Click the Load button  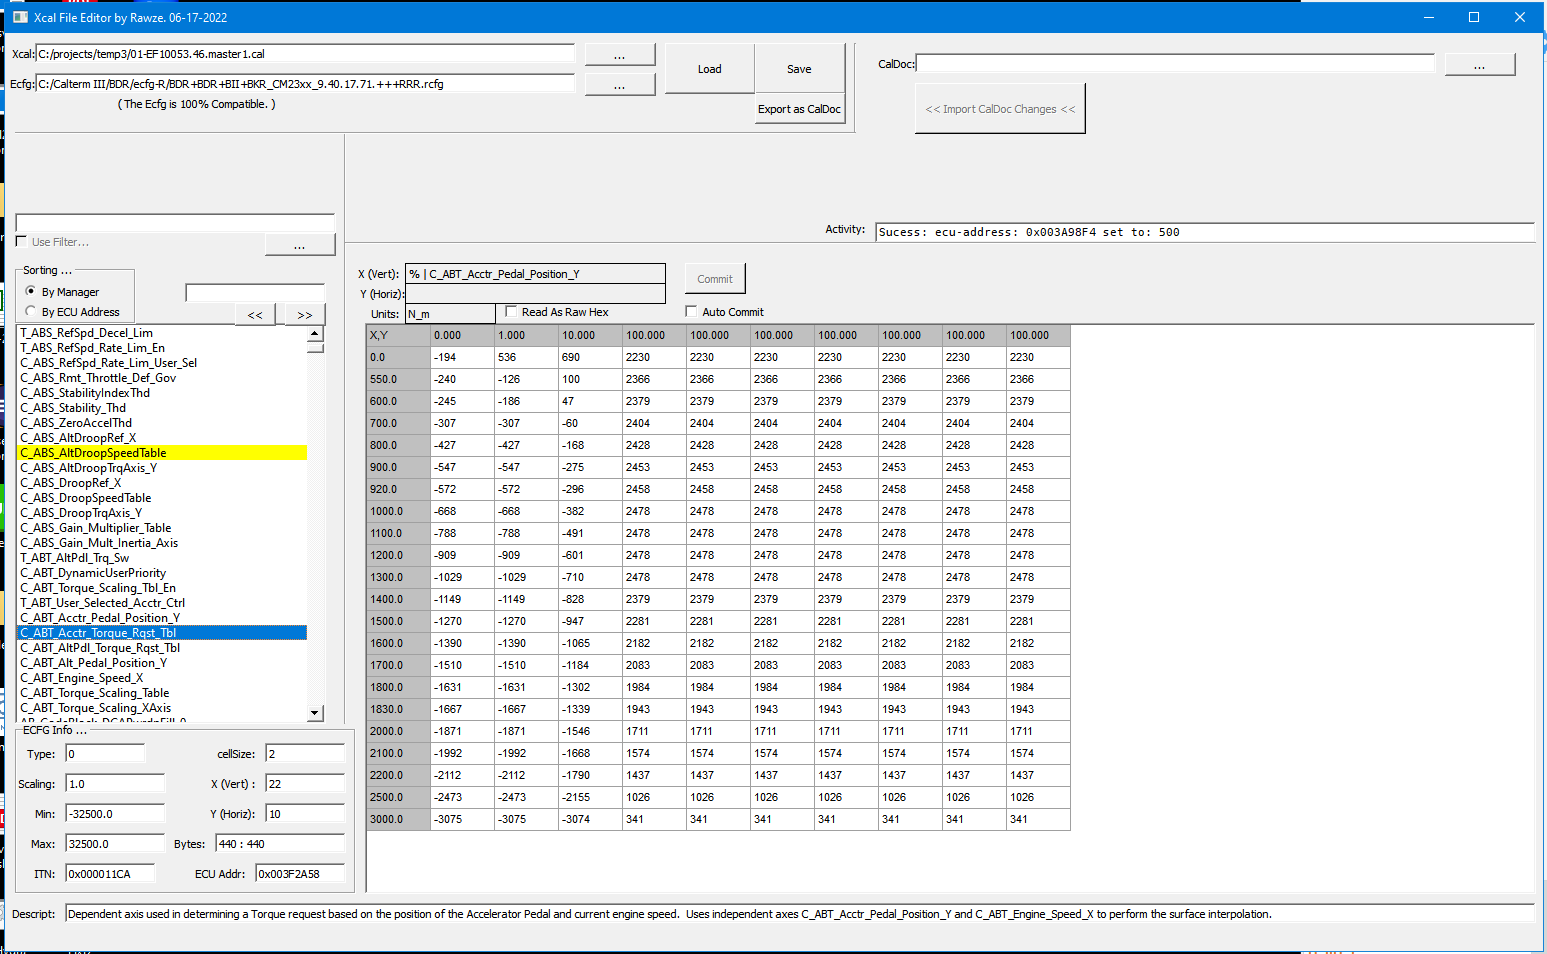click(710, 69)
